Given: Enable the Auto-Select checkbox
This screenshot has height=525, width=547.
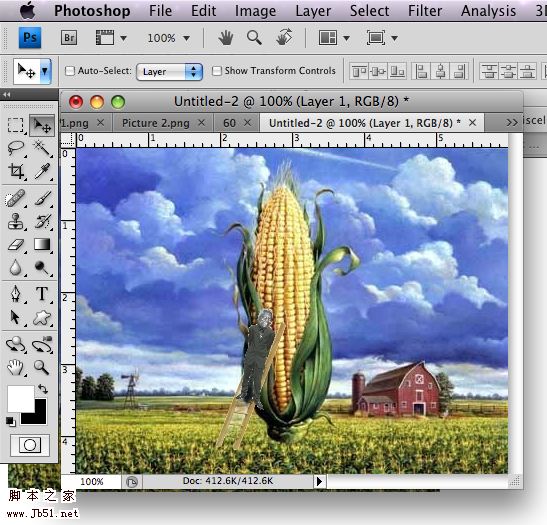Looking at the screenshot, I should click(70, 71).
